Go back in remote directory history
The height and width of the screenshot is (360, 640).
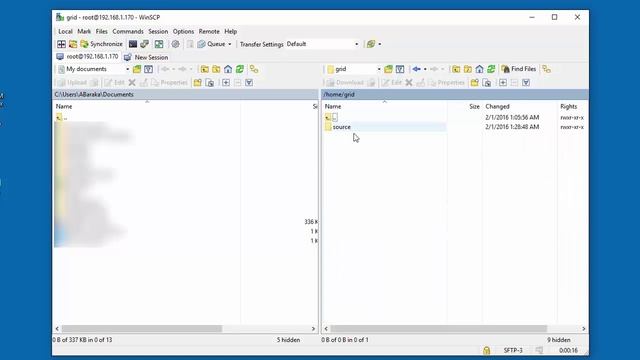pos(416,69)
